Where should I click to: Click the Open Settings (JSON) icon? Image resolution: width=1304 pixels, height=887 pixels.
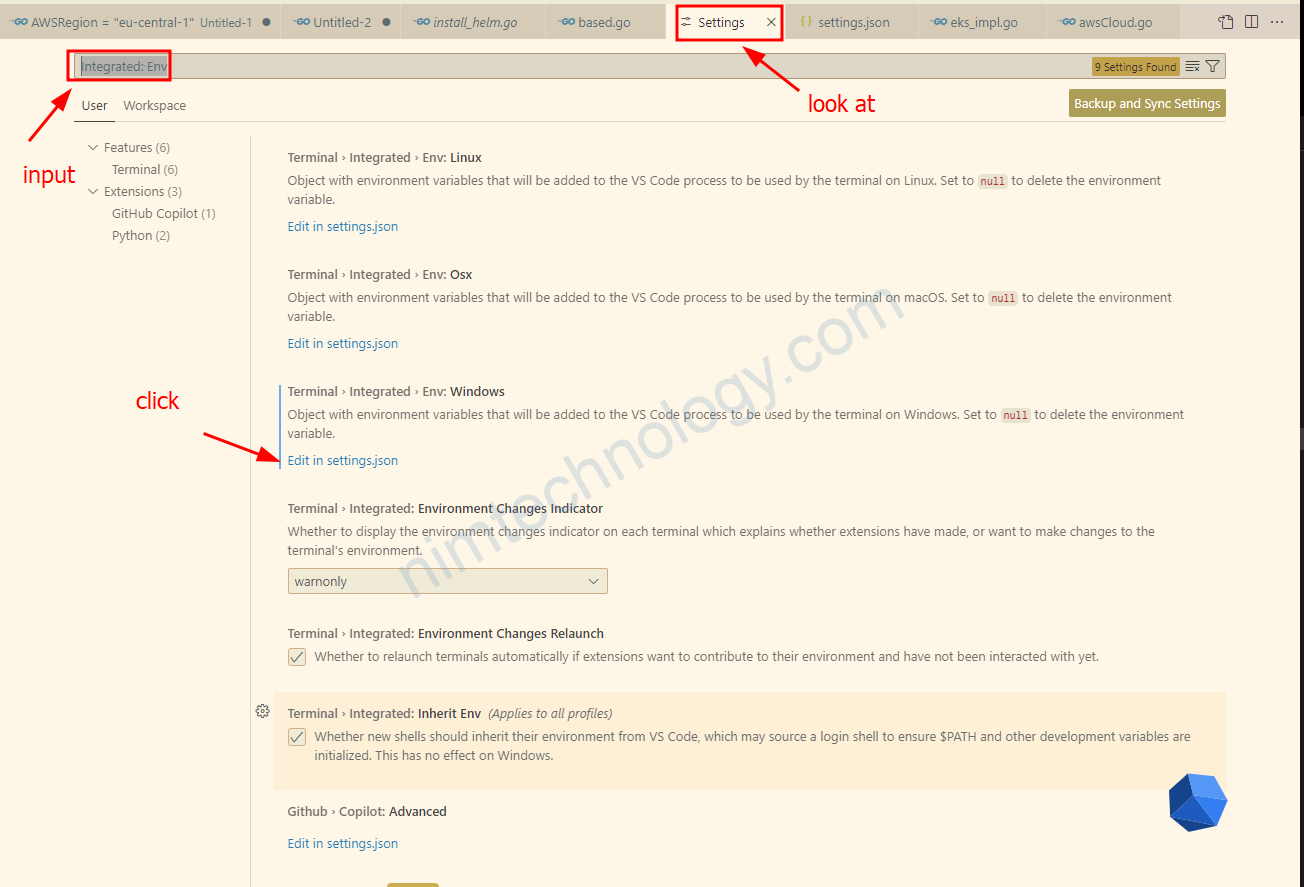coord(1226,22)
